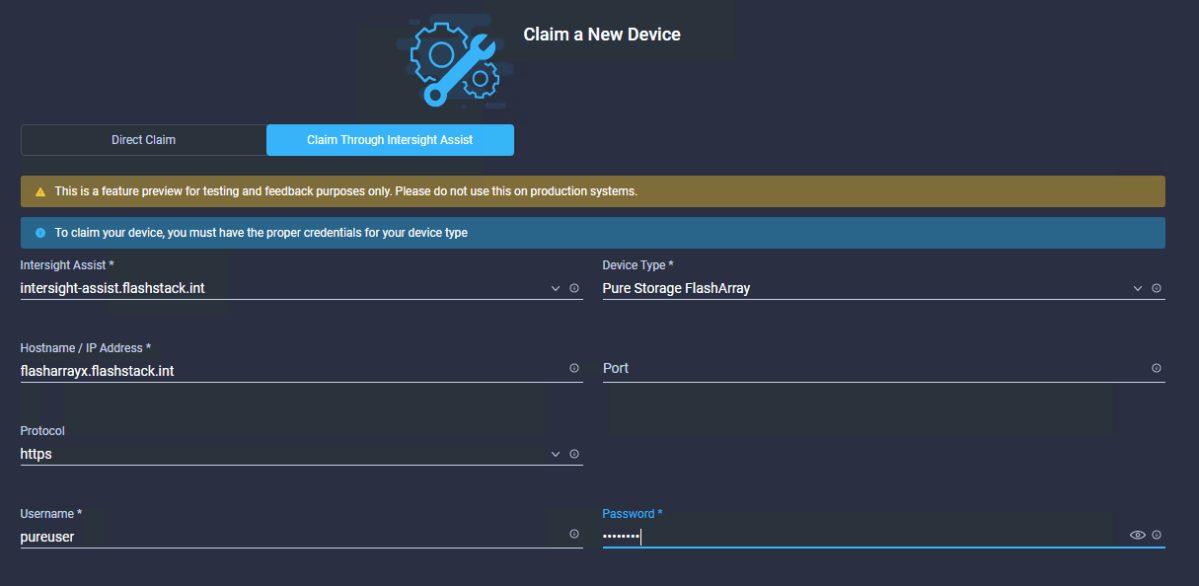Image resolution: width=1199 pixels, height=586 pixels.
Task: Click the Hostname / IP Address field
Action: coord(290,370)
